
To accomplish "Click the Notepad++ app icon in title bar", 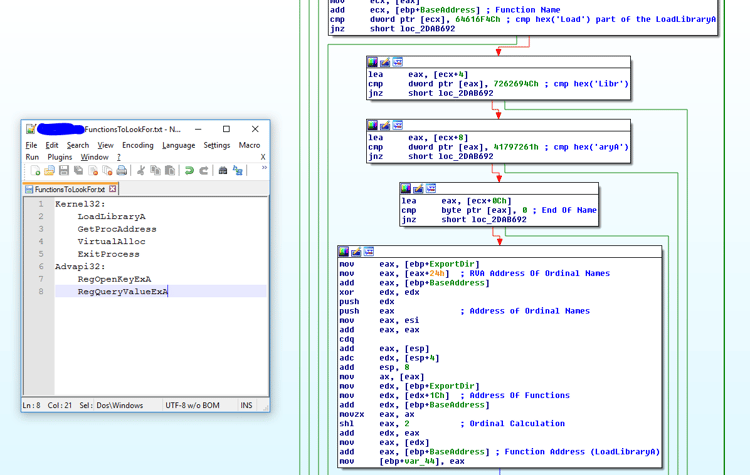I will point(31,129).
